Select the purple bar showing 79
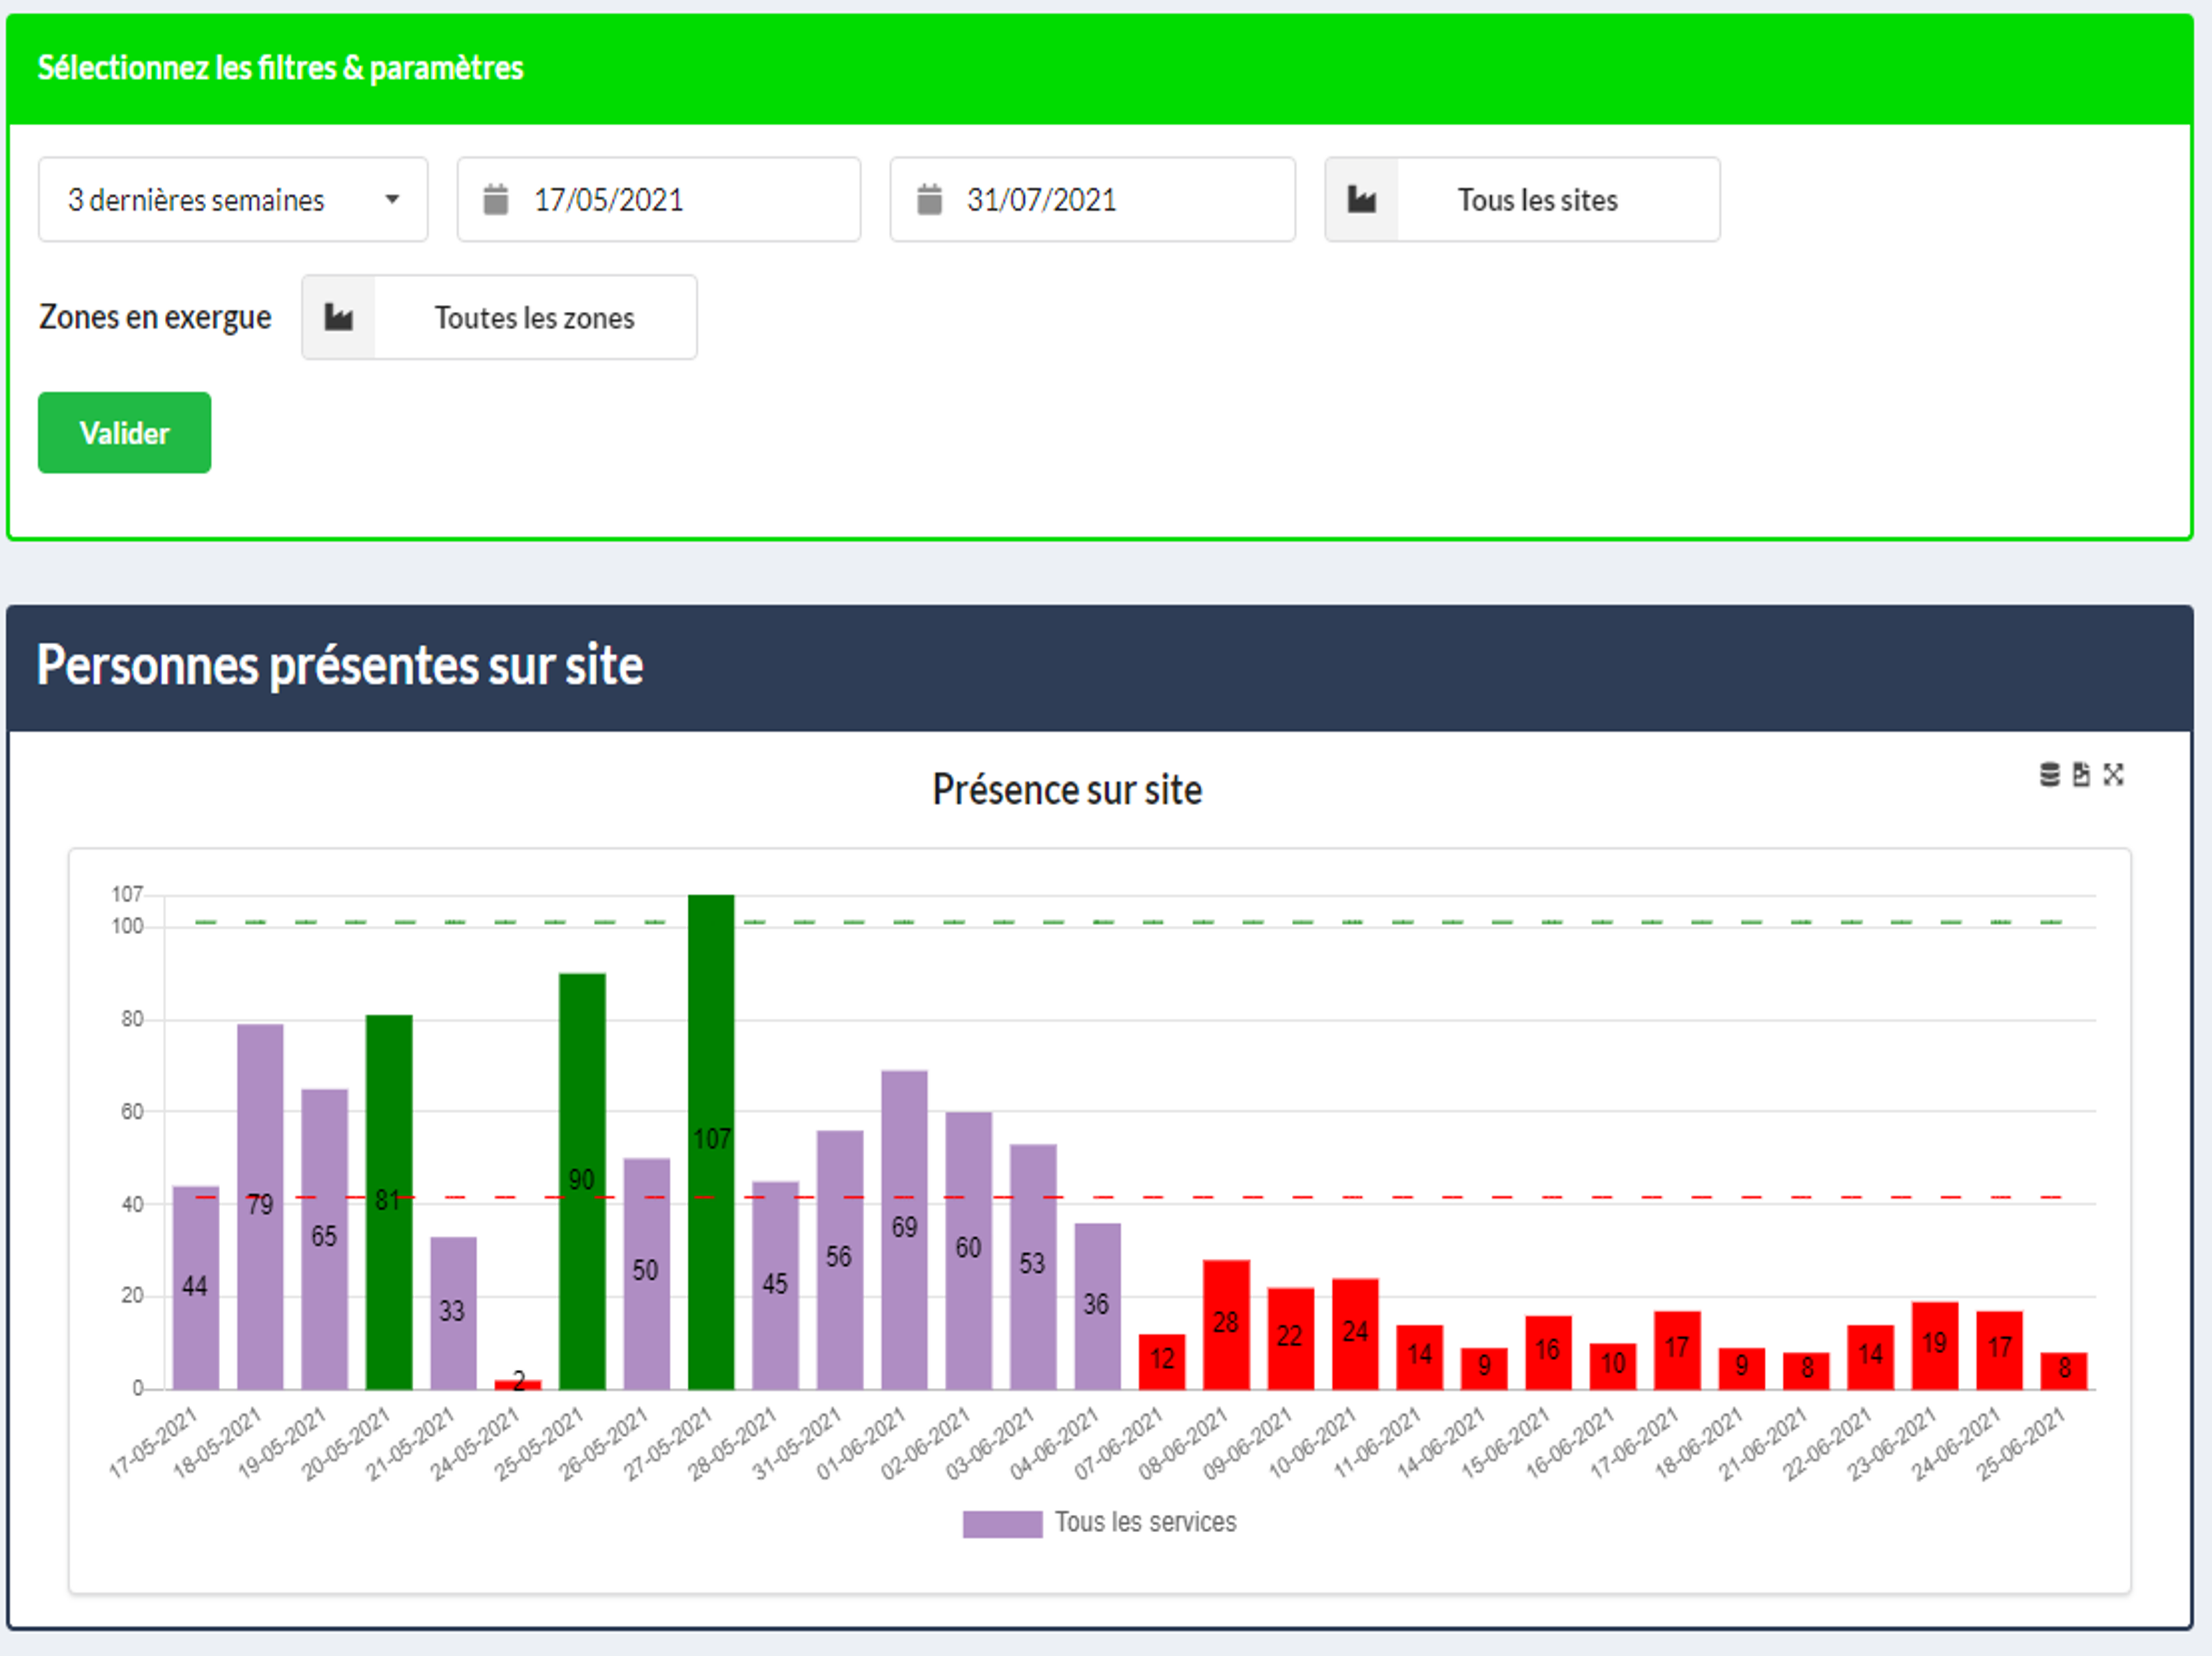 (x=260, y=1207)
